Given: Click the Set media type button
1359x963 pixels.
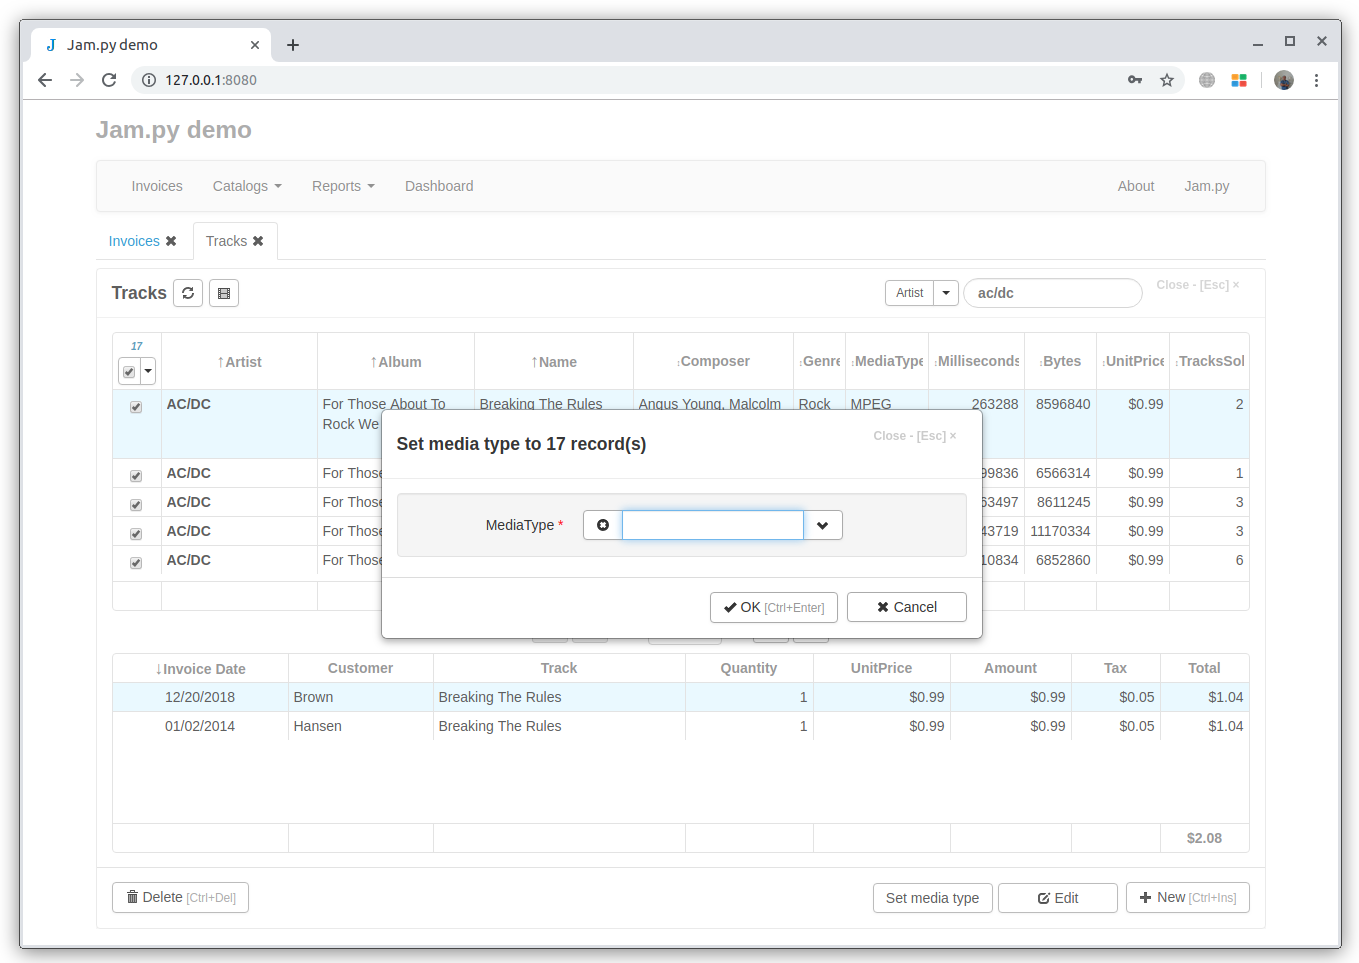Looking at the screenshot, I should tap(932, 898).
